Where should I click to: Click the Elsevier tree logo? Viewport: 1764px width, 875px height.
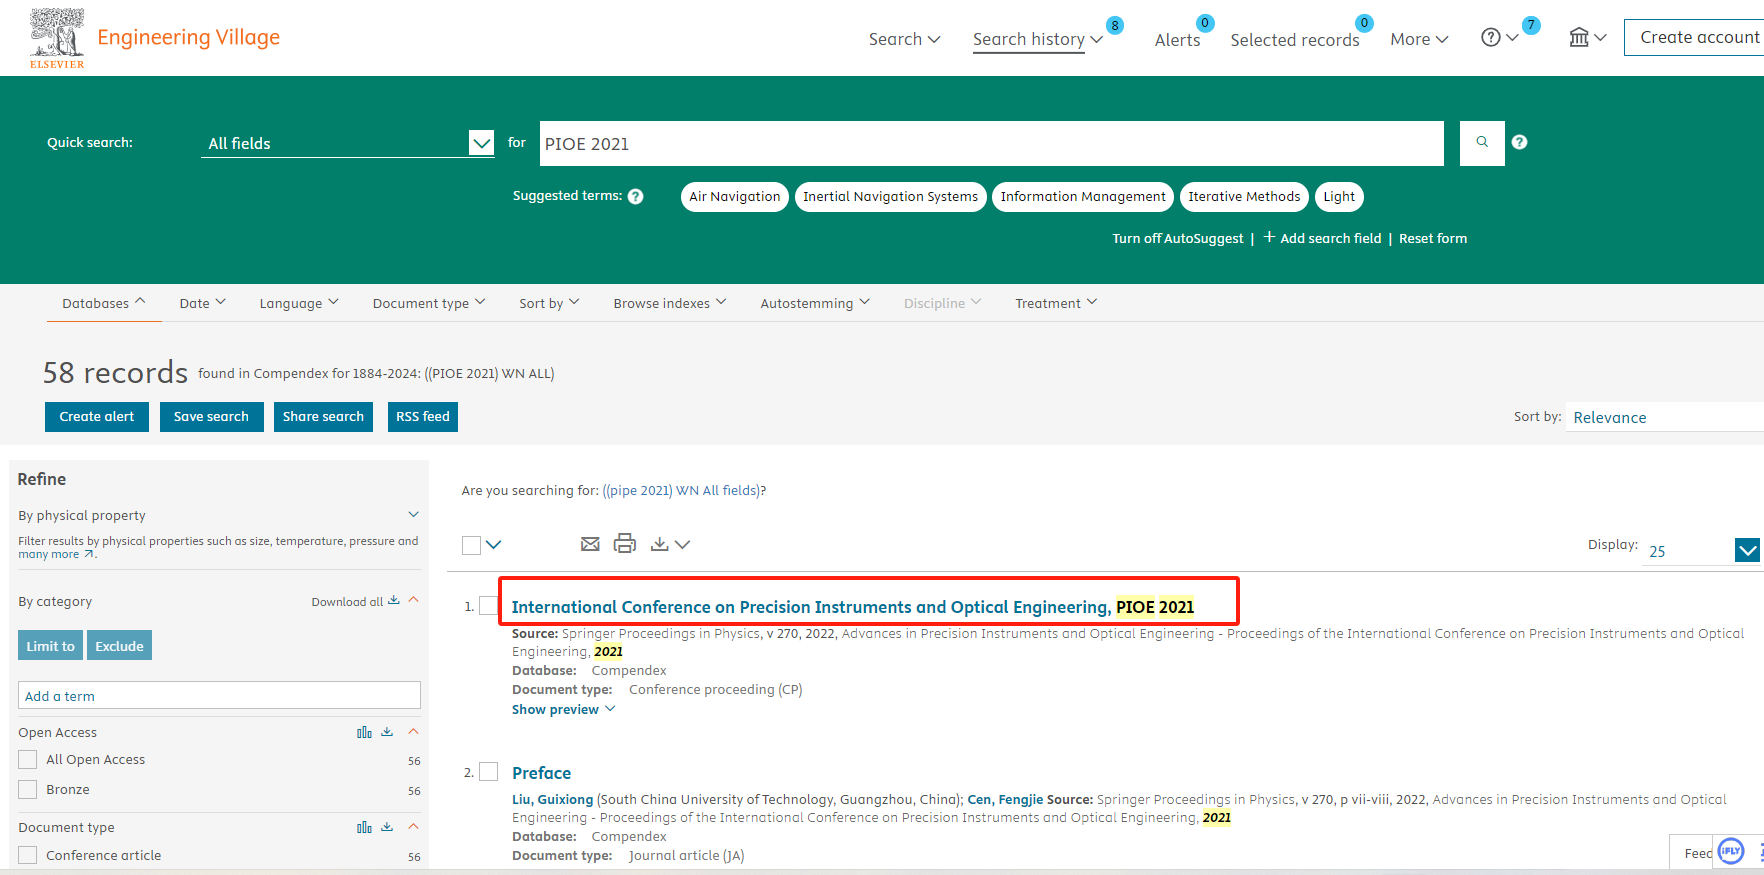pyautogui.click(x=57, y=38)
